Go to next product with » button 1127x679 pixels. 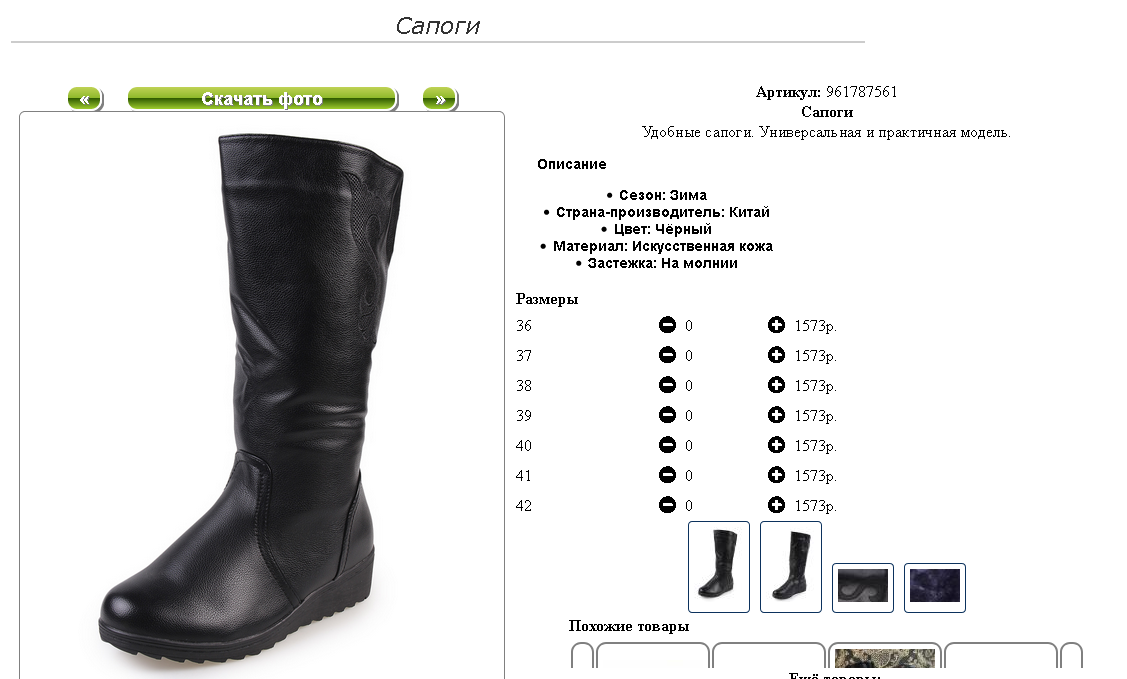440,98
